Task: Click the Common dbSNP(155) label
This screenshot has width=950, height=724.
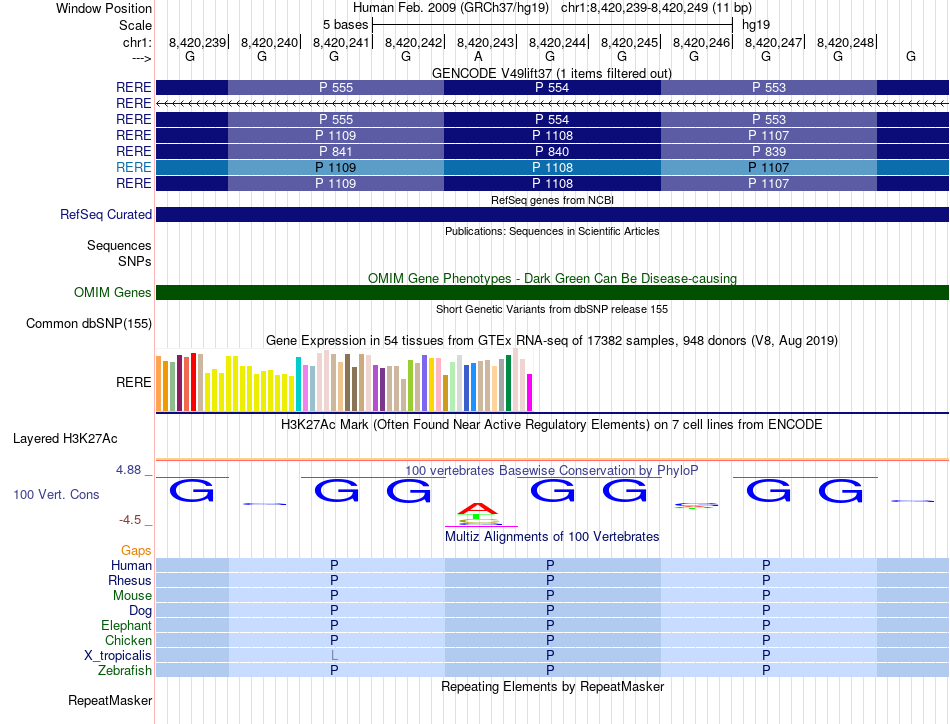Action: tap(88, 324)
